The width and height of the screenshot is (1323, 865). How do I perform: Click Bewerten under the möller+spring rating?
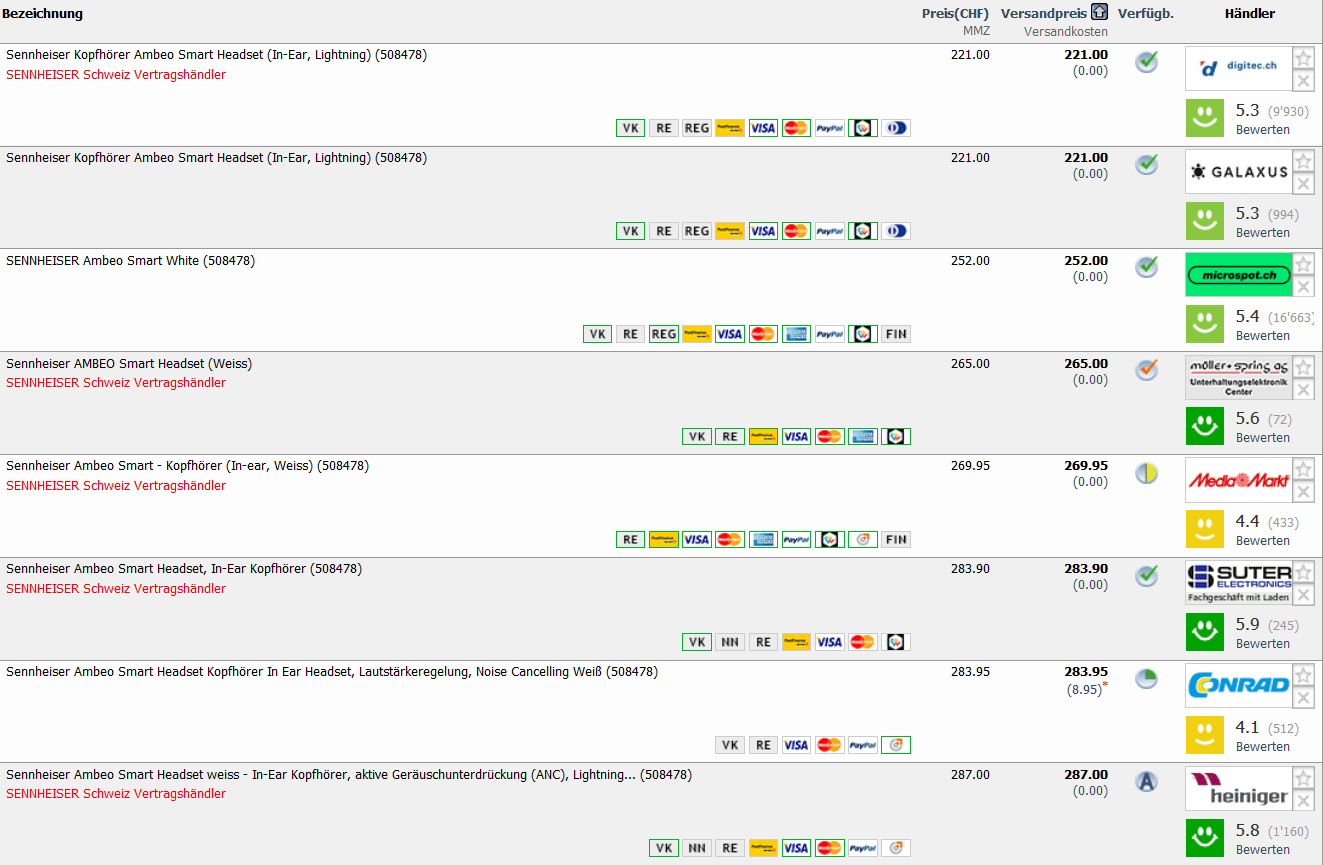pos(1262,438)
